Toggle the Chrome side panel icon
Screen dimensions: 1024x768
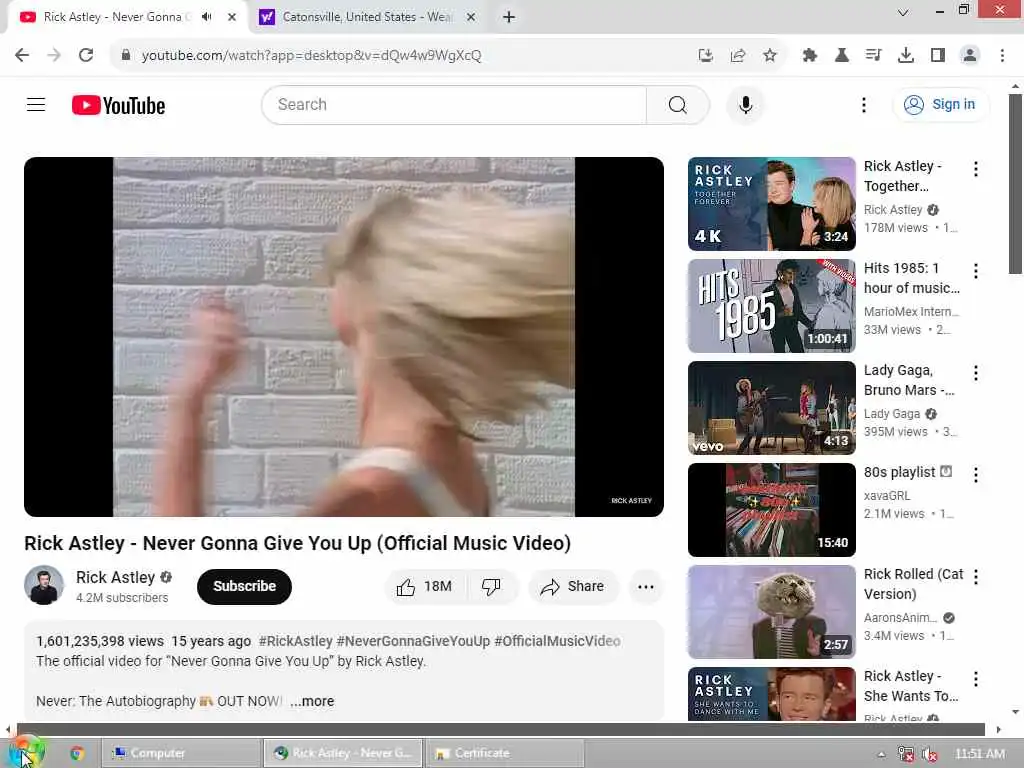pos(938,56)
